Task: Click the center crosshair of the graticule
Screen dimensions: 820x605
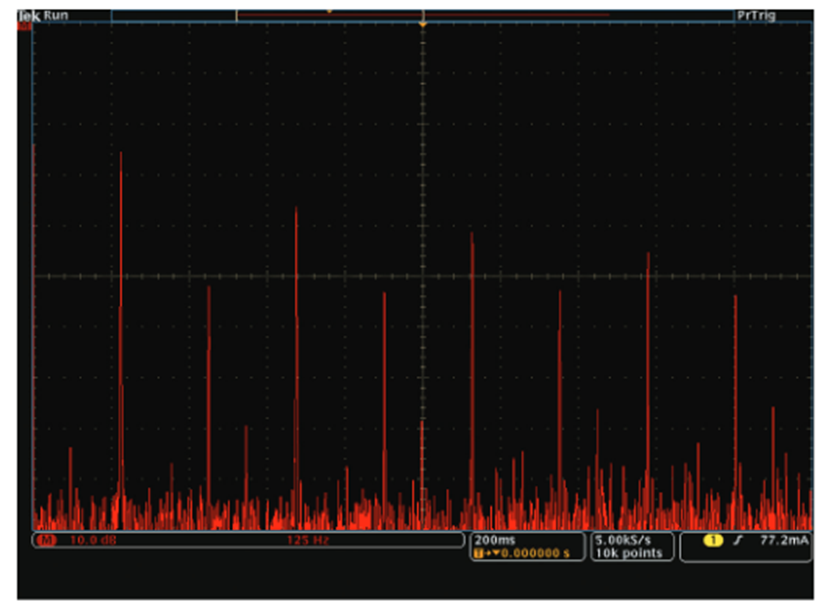Action: pos(423,275)
